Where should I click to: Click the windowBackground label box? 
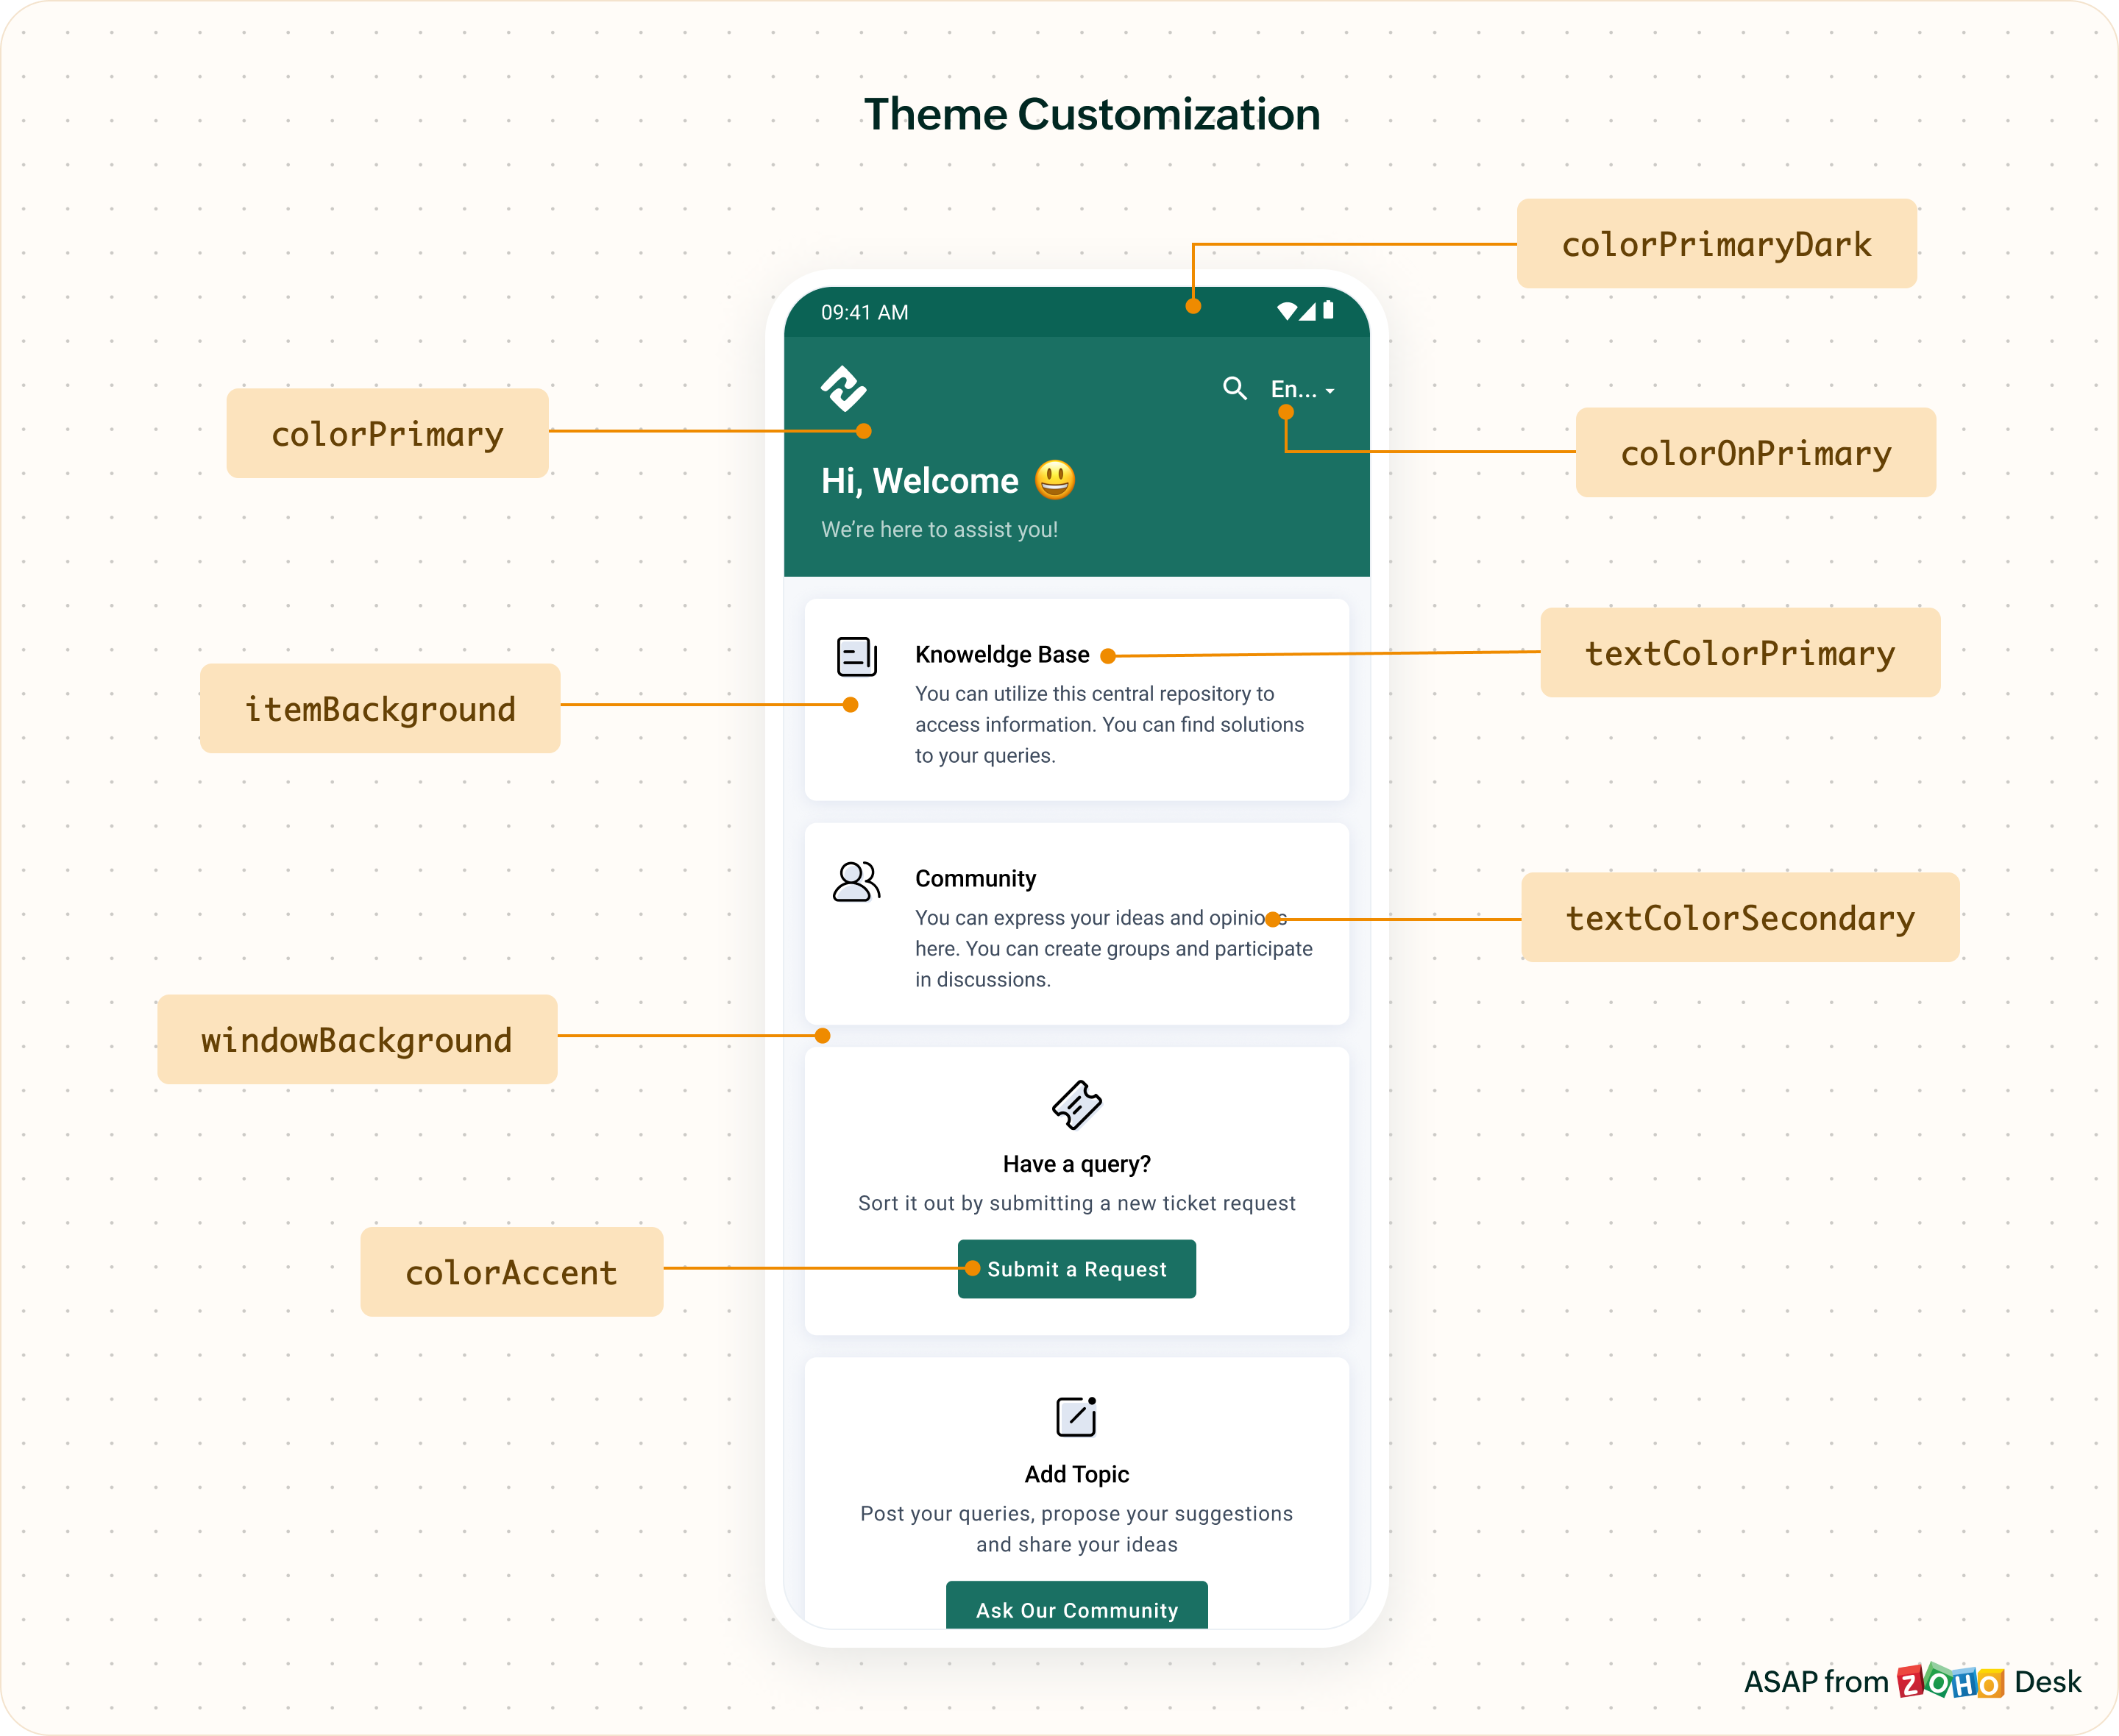tap(357, 1039)
